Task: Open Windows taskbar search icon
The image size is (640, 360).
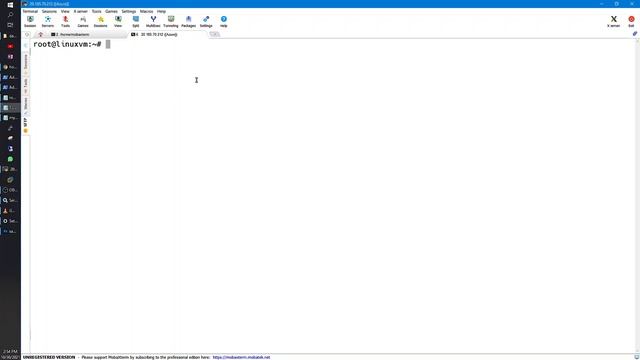Action: [10, 15]
